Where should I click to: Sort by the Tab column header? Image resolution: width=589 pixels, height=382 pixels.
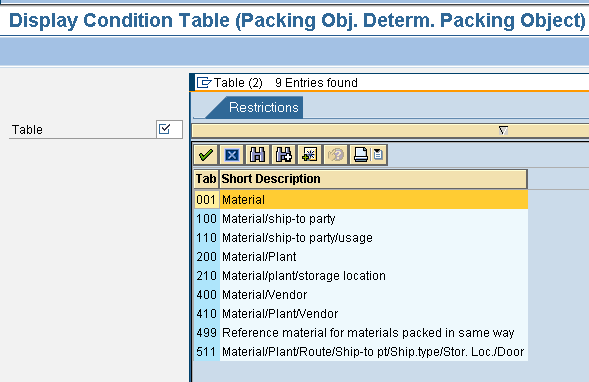pos(206,179)
